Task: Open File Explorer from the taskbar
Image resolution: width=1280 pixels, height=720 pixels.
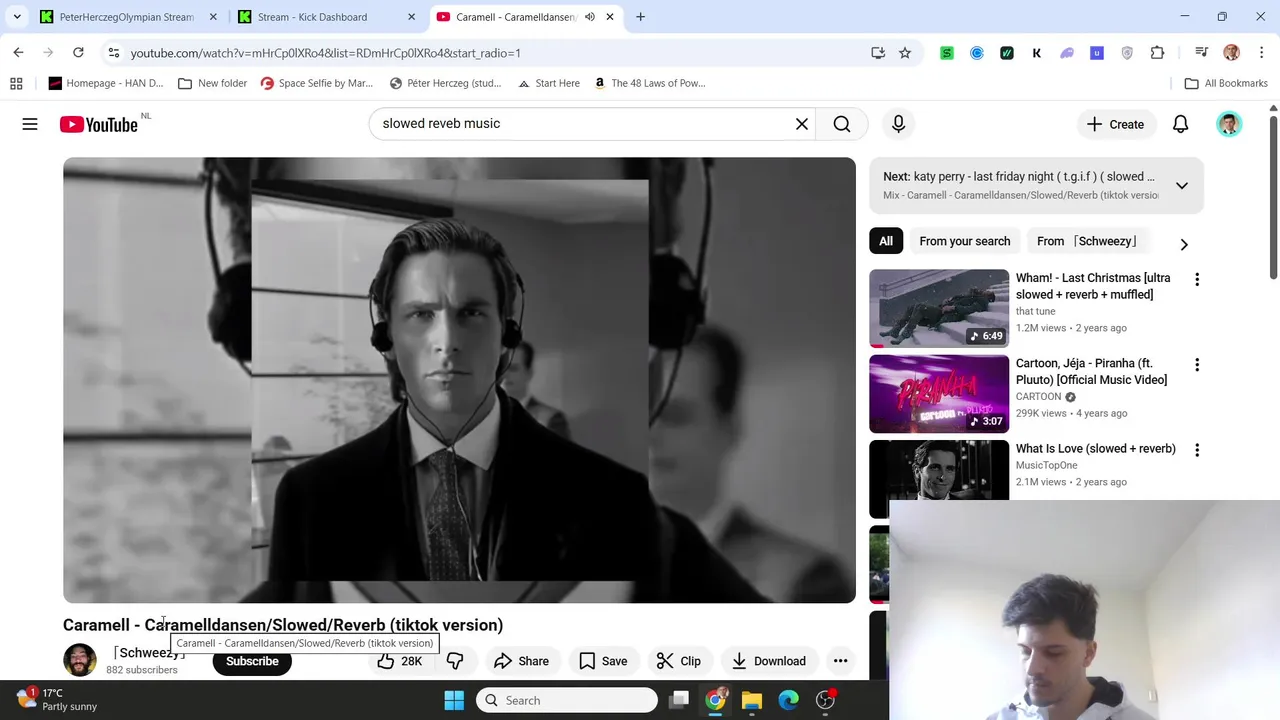Action: point(752,700)
